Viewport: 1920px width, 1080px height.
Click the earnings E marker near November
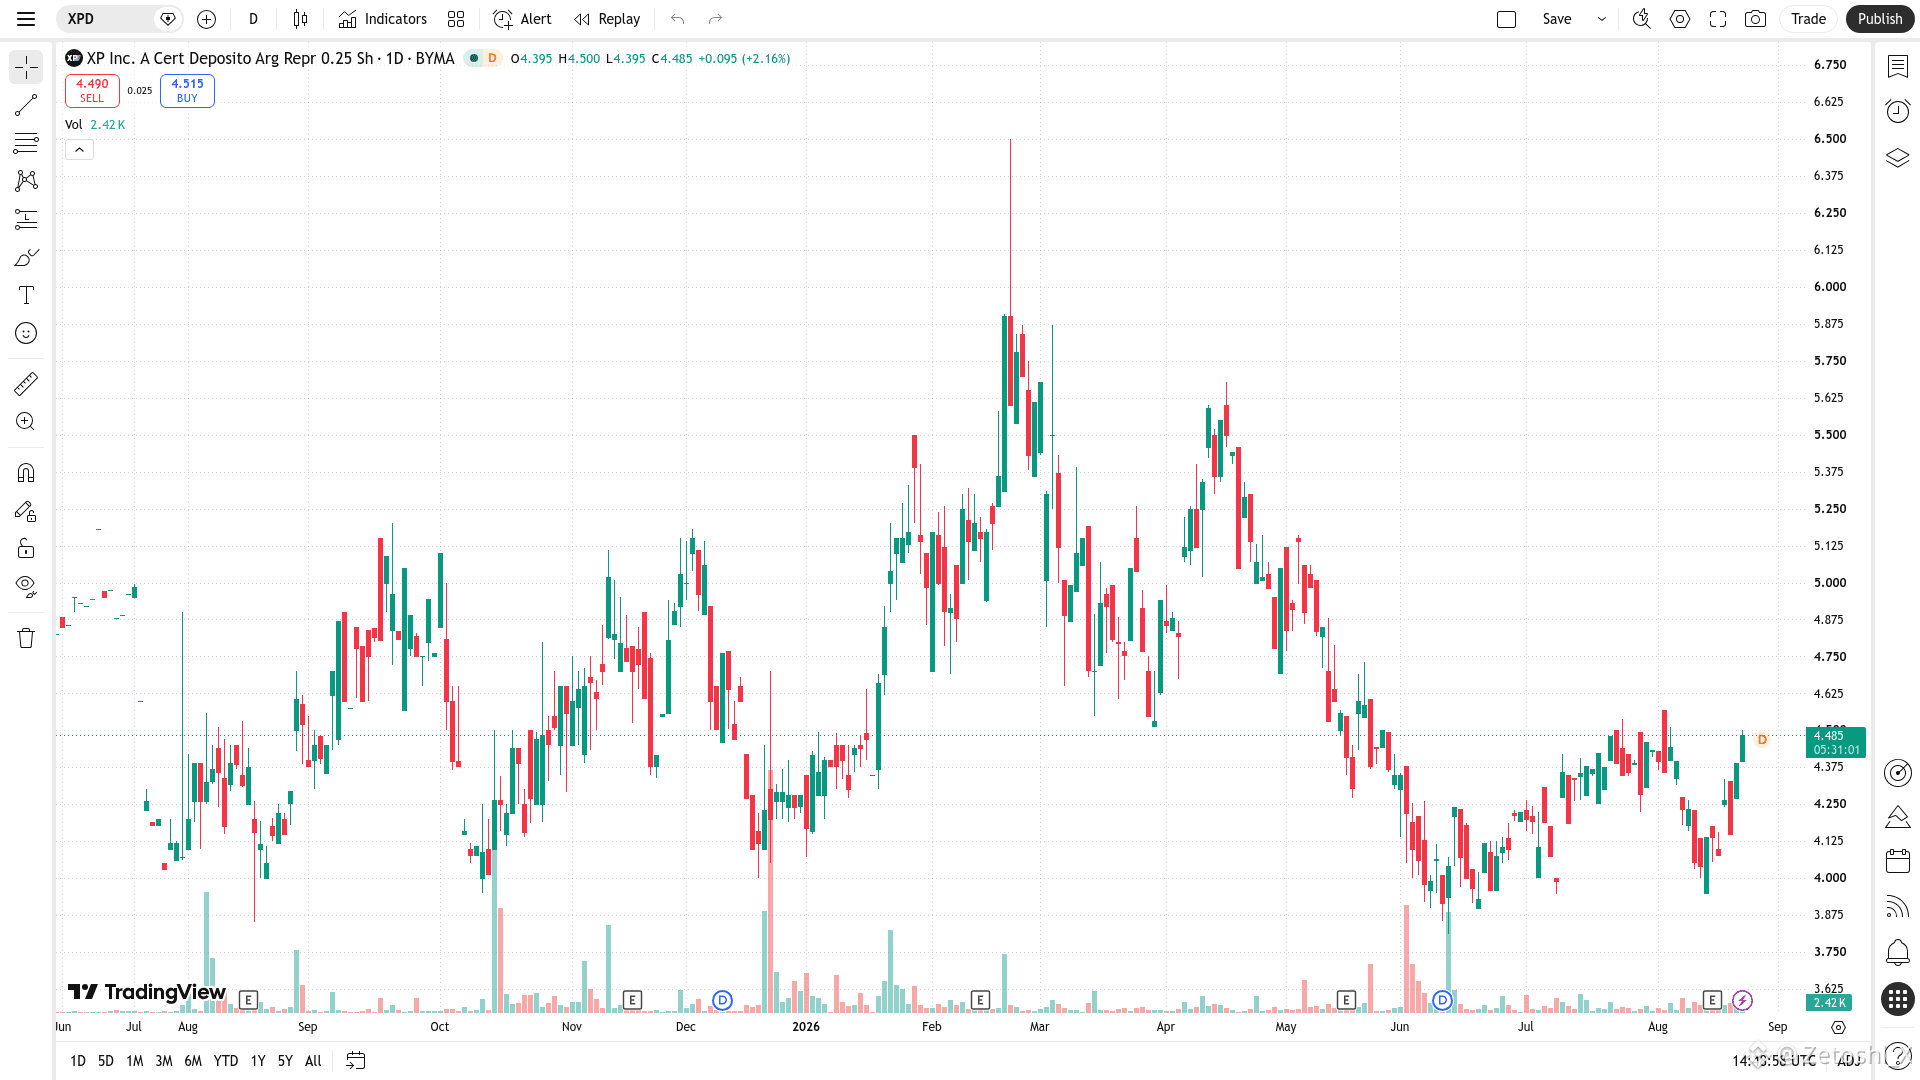point(632,1000)
